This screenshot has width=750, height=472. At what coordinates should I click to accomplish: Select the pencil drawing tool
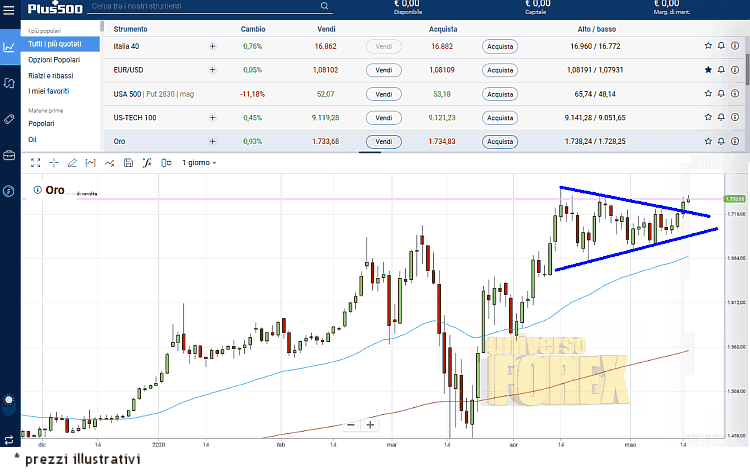coord(73,162)
